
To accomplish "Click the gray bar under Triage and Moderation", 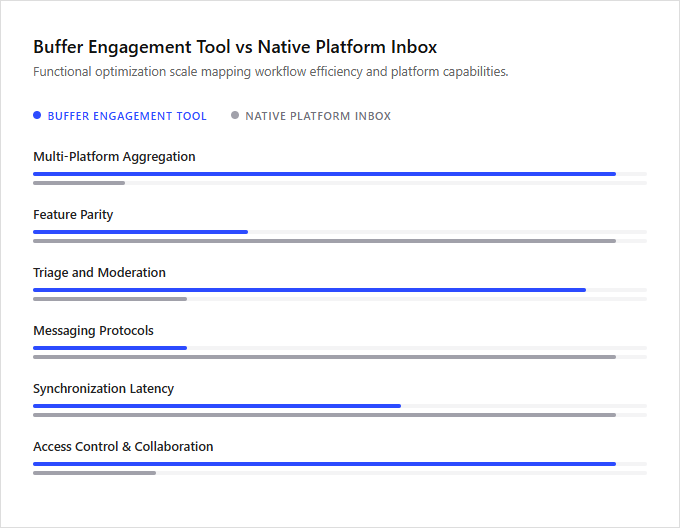I will coord(110,299).
